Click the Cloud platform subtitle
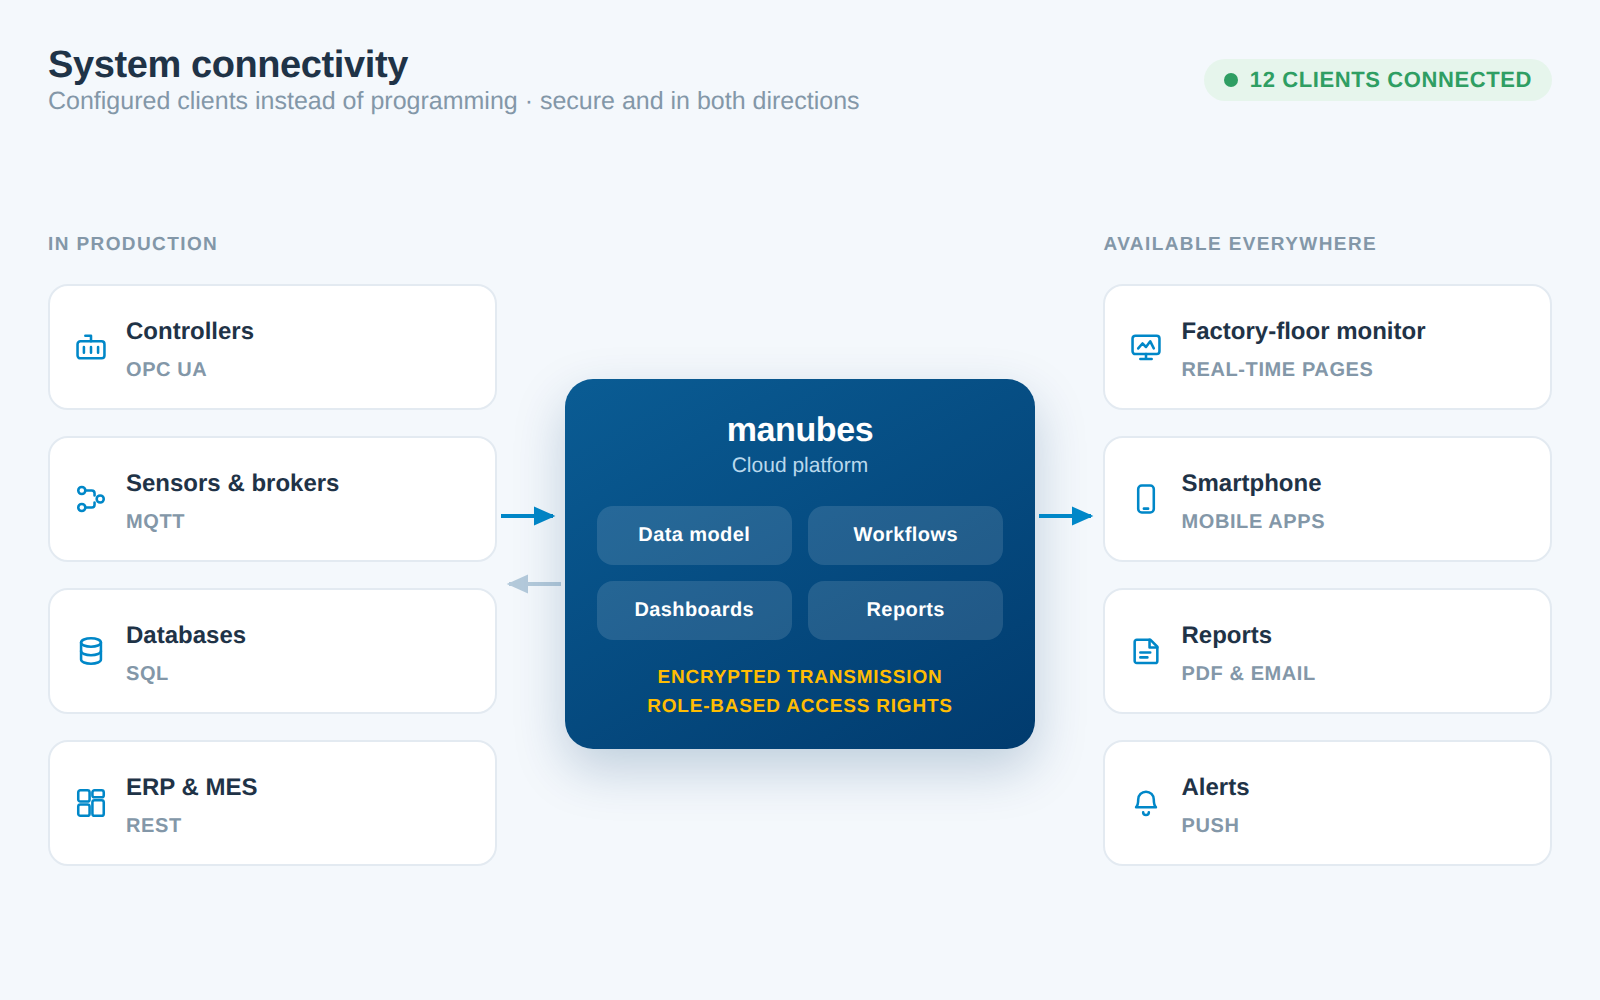 (x=800, y=465)
